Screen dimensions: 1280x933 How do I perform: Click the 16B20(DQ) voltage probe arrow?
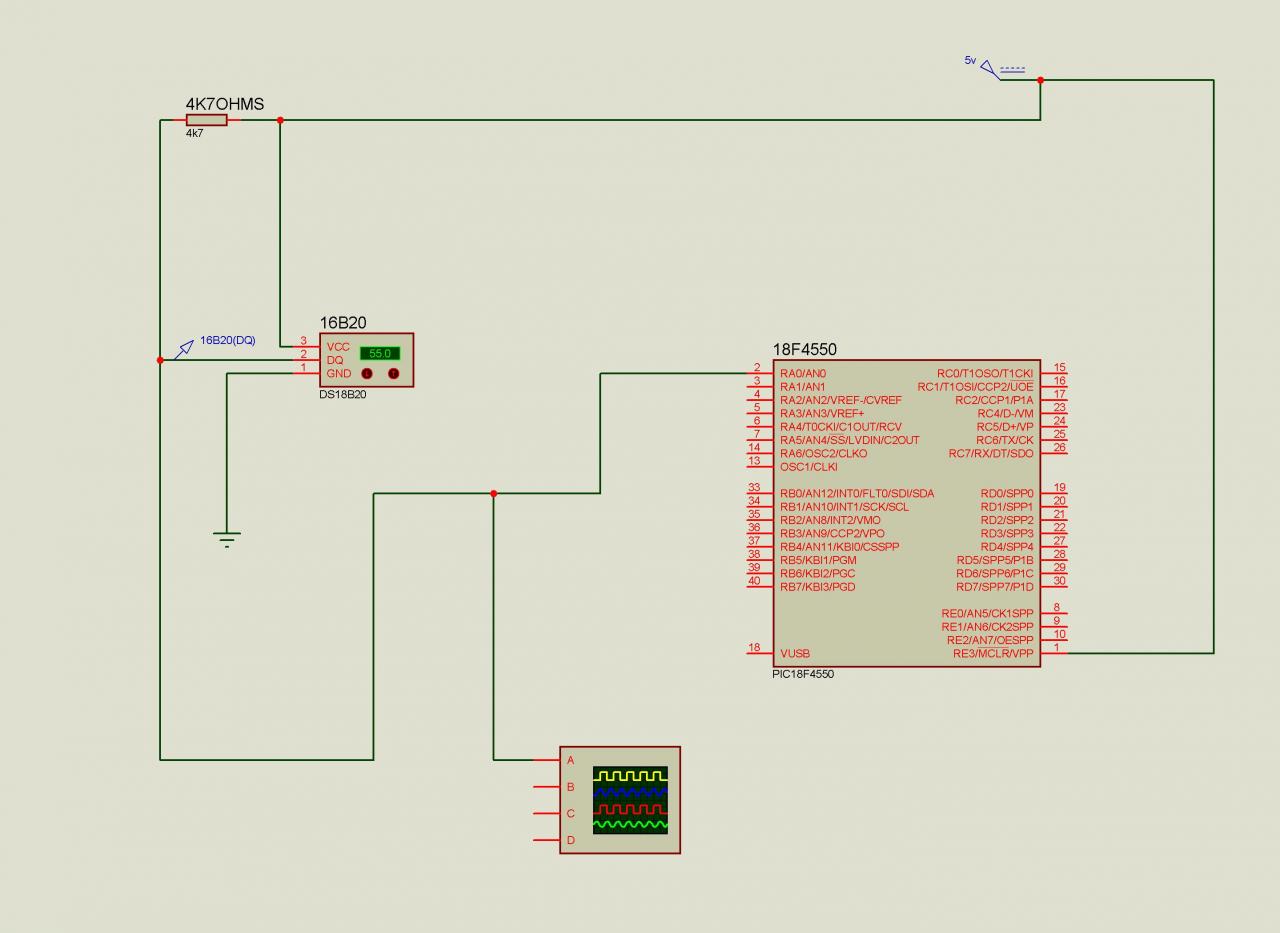(x=185, y=348)
